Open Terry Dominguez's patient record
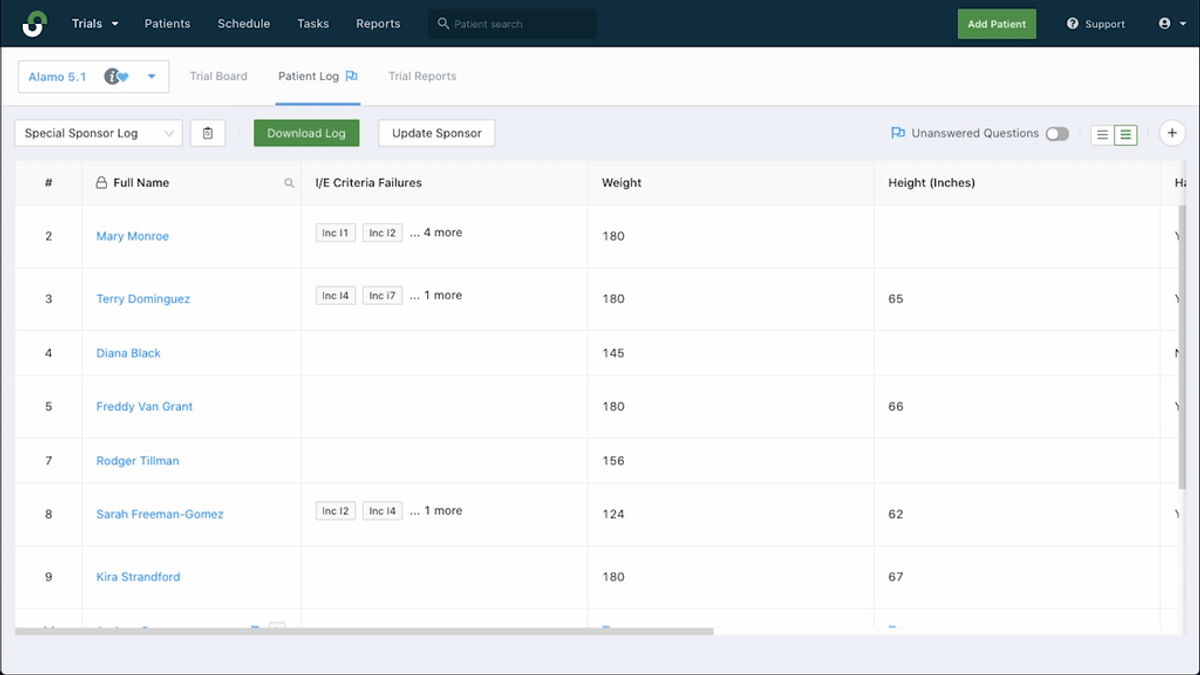Viewport: 1200px width, 675px height. click(x=143, y=299)
